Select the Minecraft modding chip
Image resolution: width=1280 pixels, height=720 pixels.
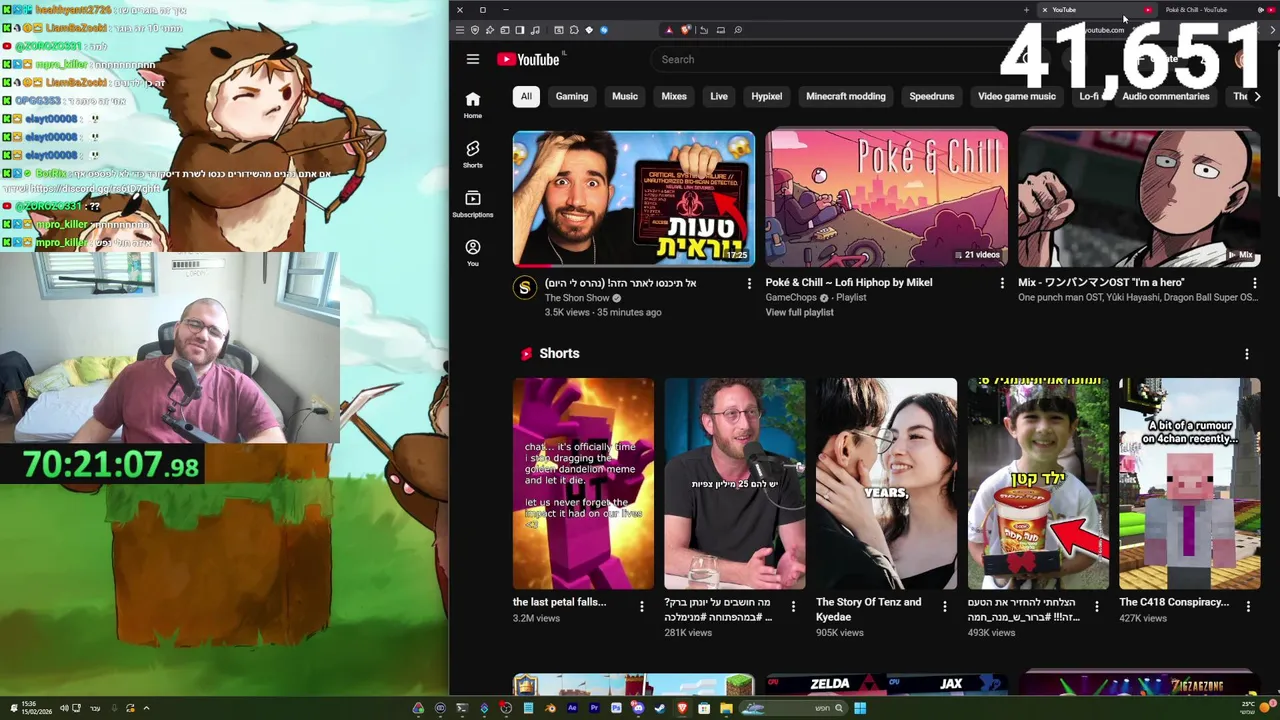tap(846, 96)
